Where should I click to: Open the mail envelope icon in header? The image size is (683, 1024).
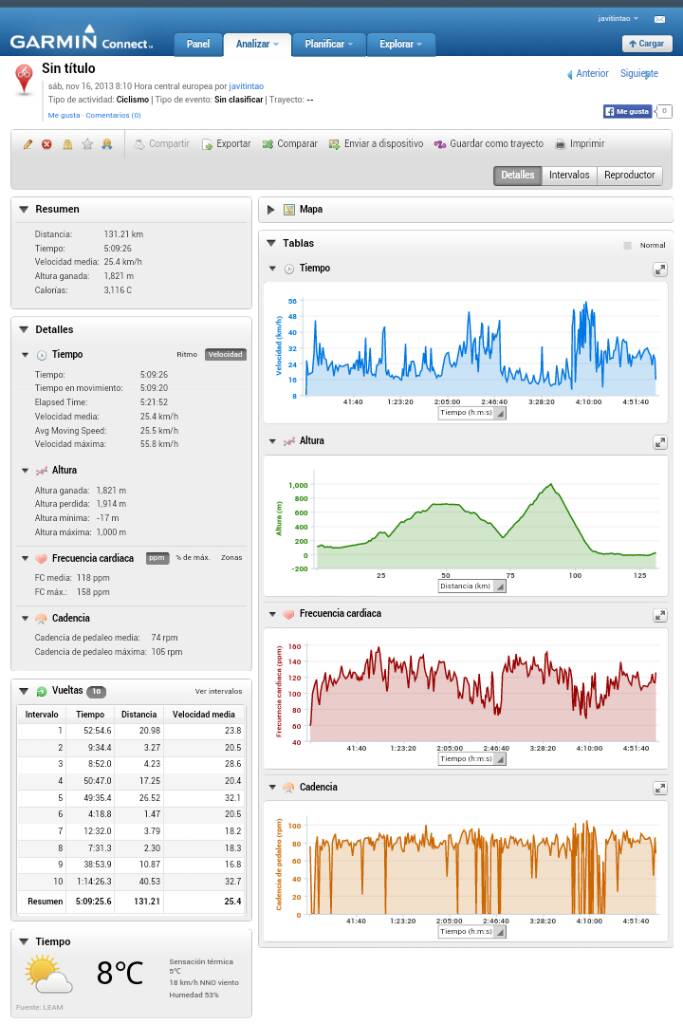point(659,19)
